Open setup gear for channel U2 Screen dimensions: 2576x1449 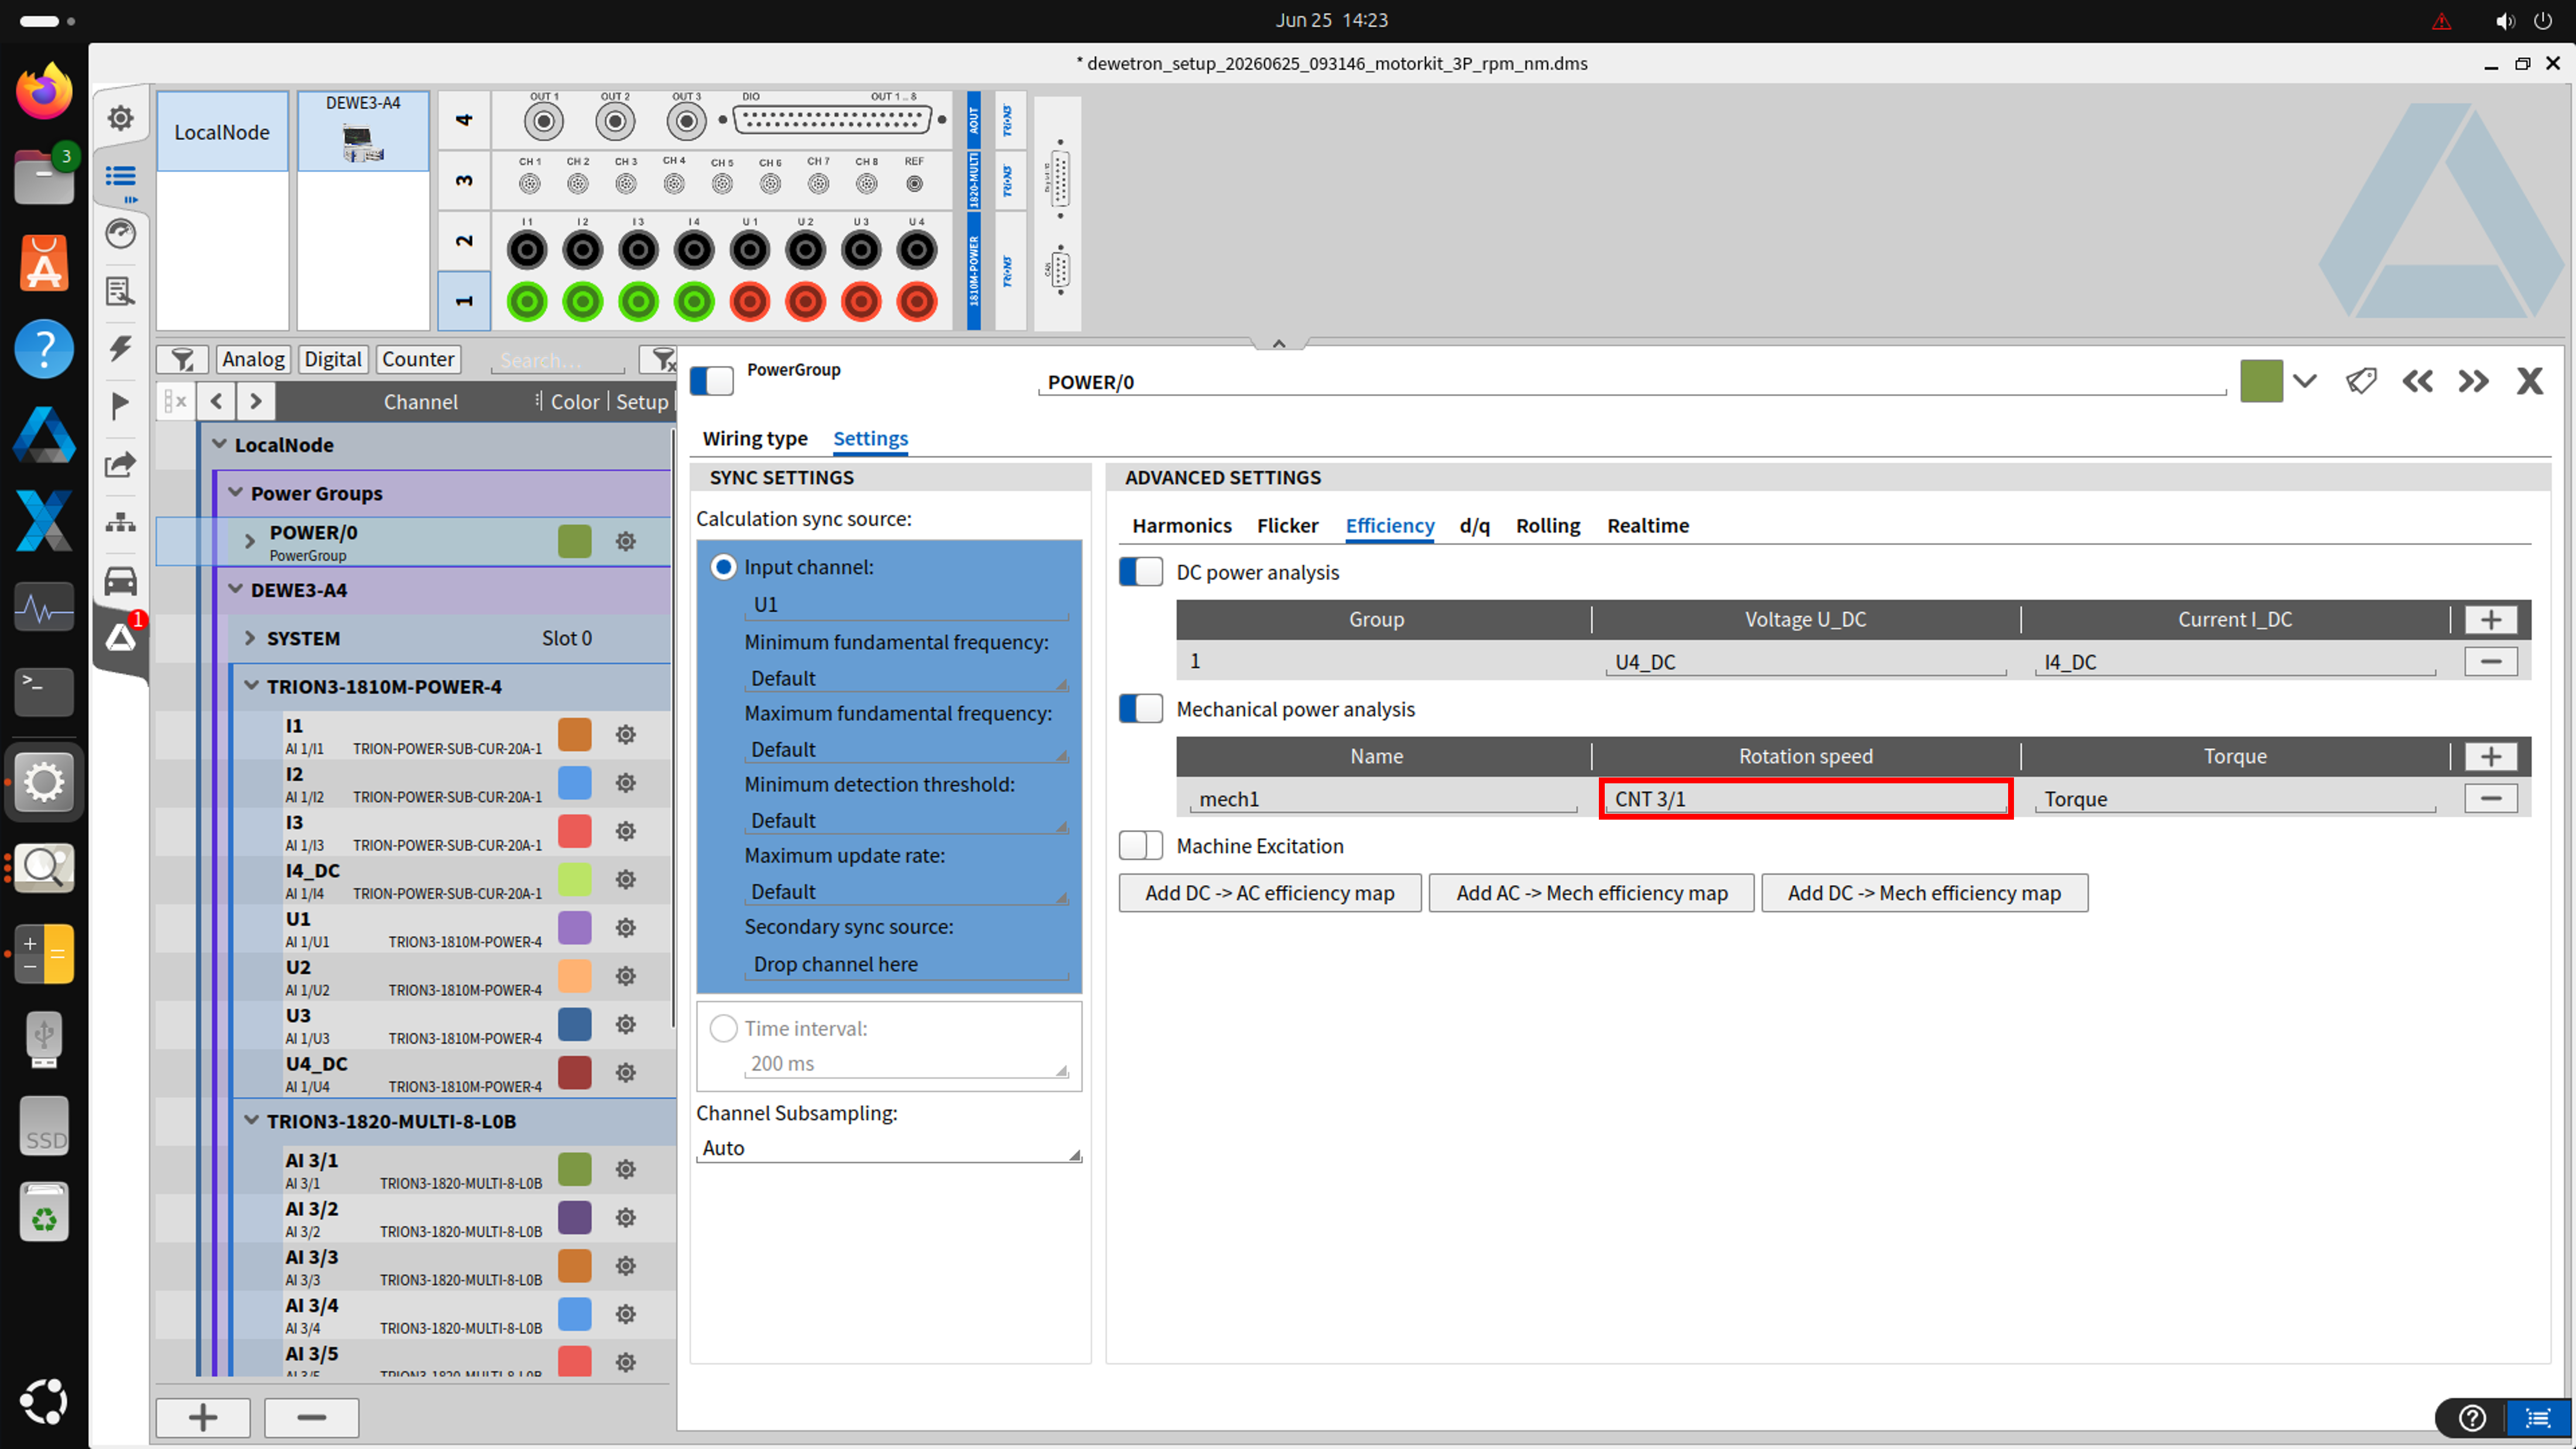click(626, 977)
